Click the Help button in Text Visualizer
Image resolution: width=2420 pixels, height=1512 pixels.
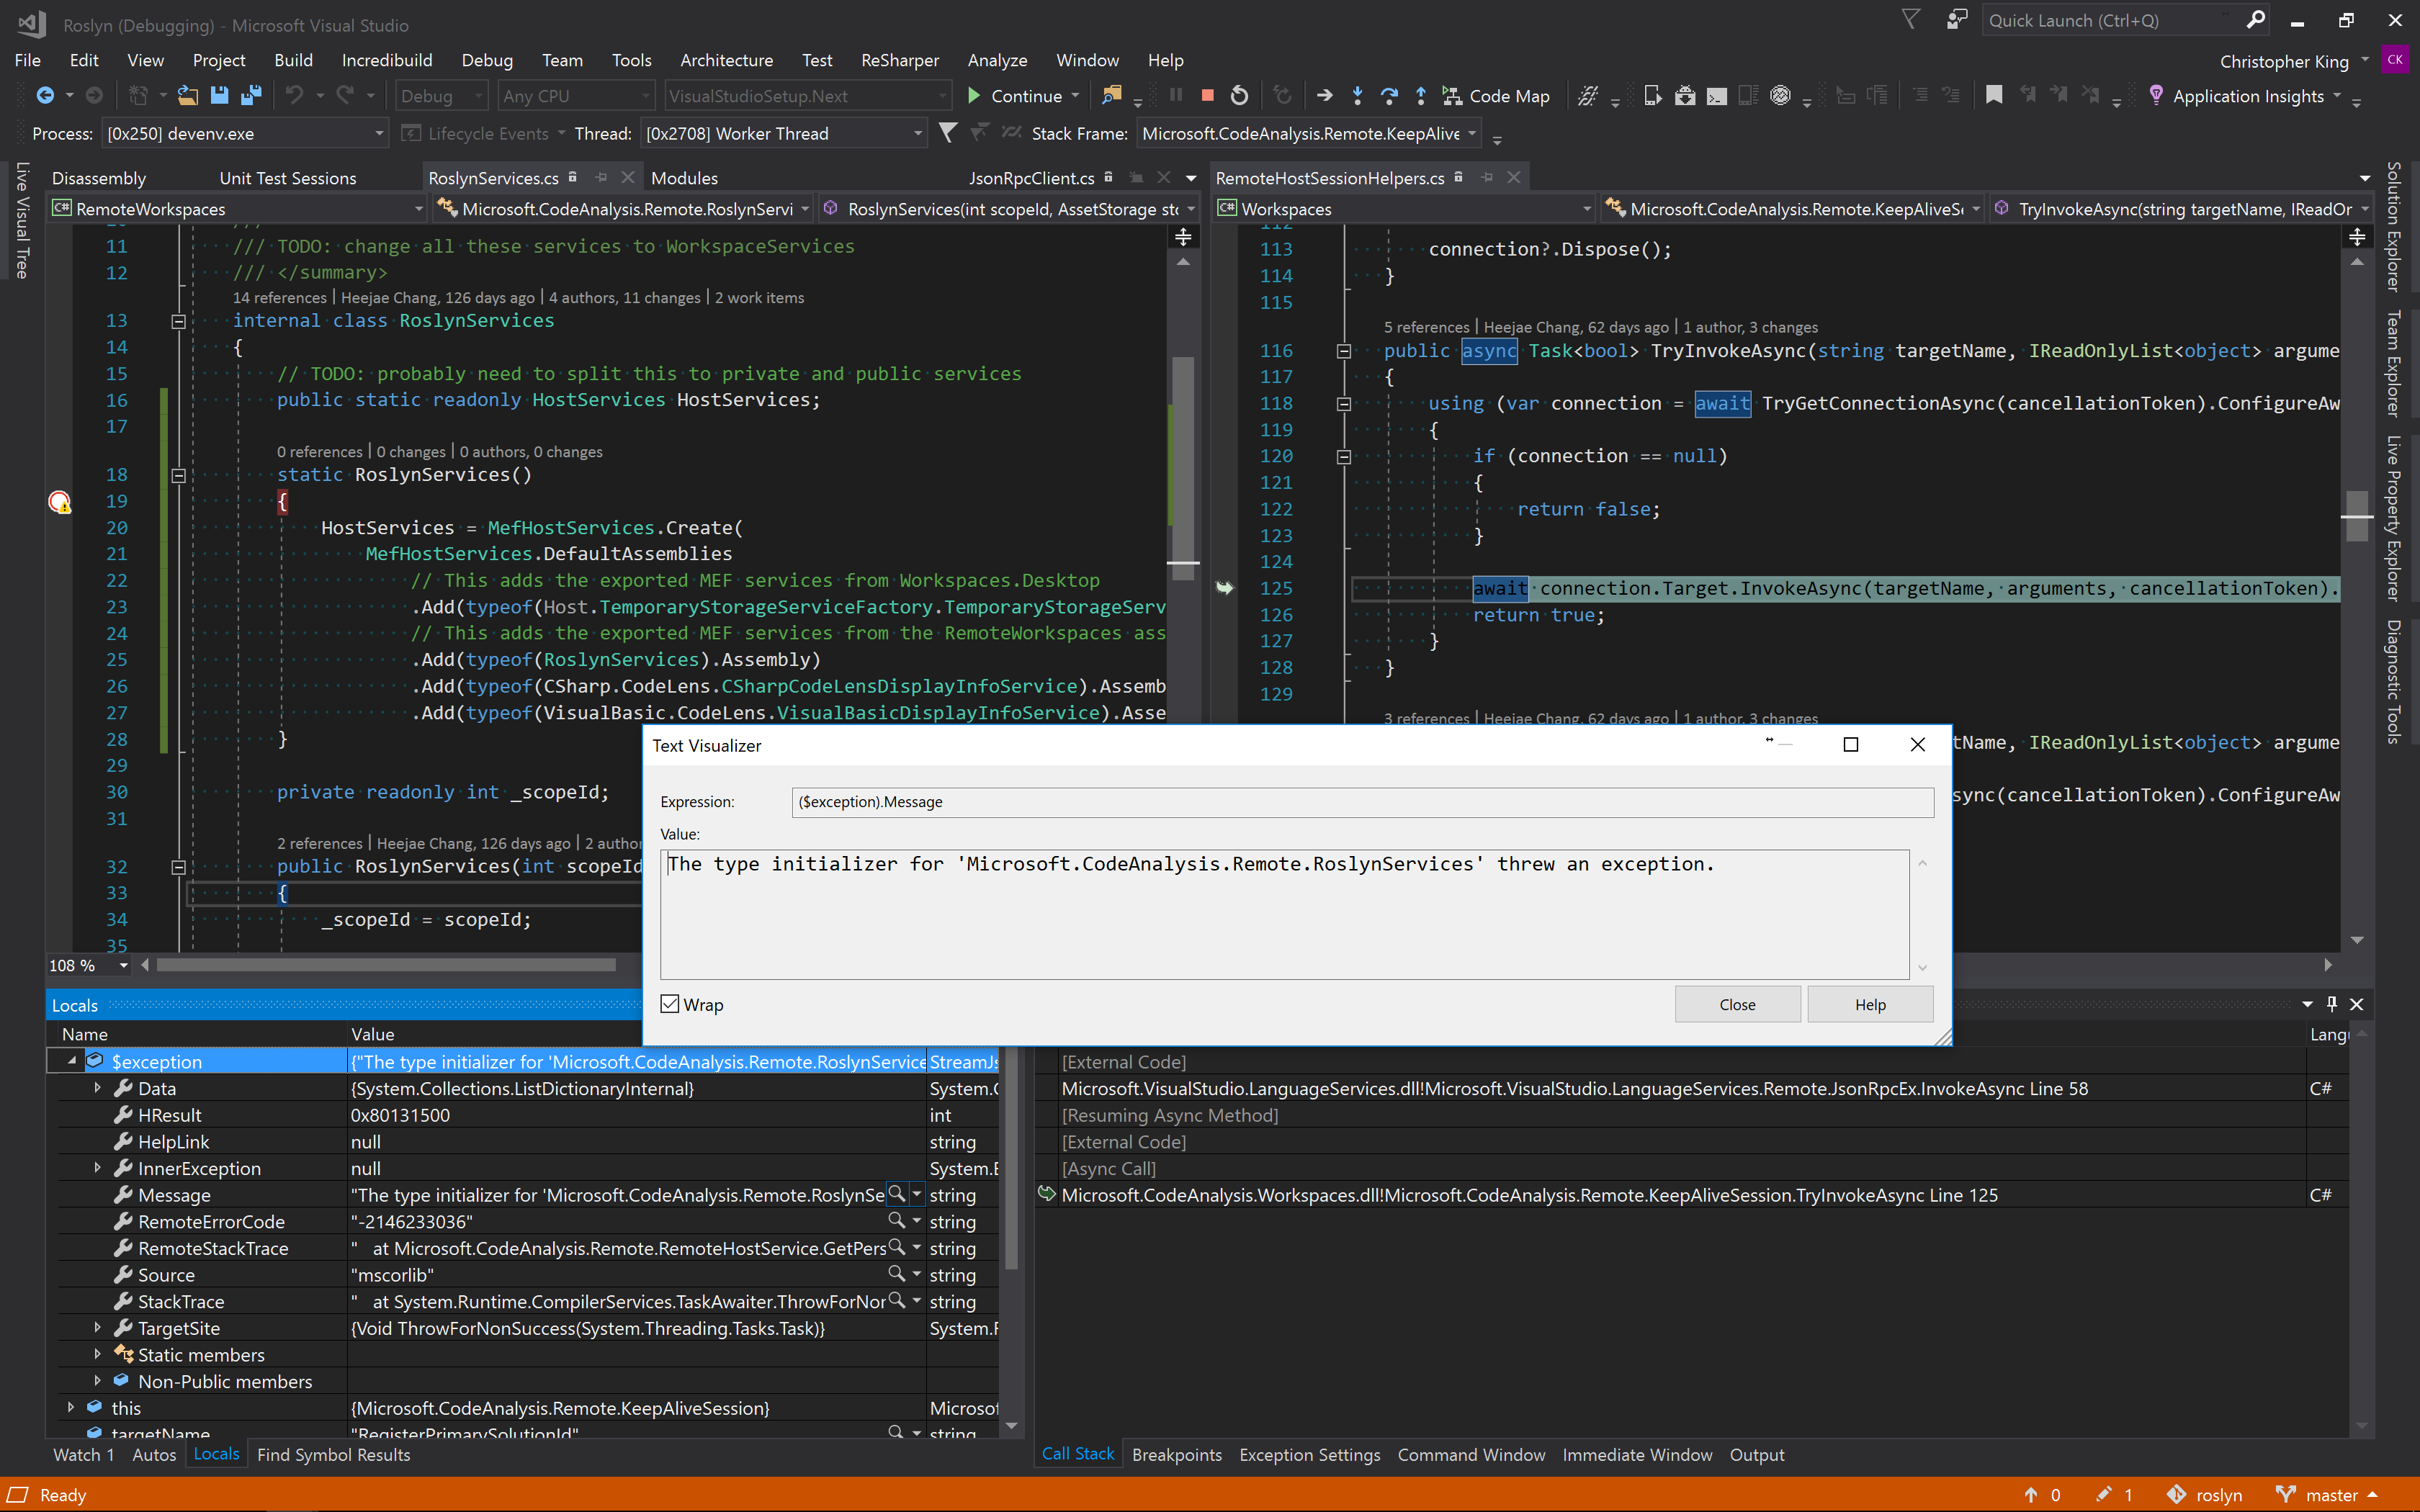(1869, 1004)
